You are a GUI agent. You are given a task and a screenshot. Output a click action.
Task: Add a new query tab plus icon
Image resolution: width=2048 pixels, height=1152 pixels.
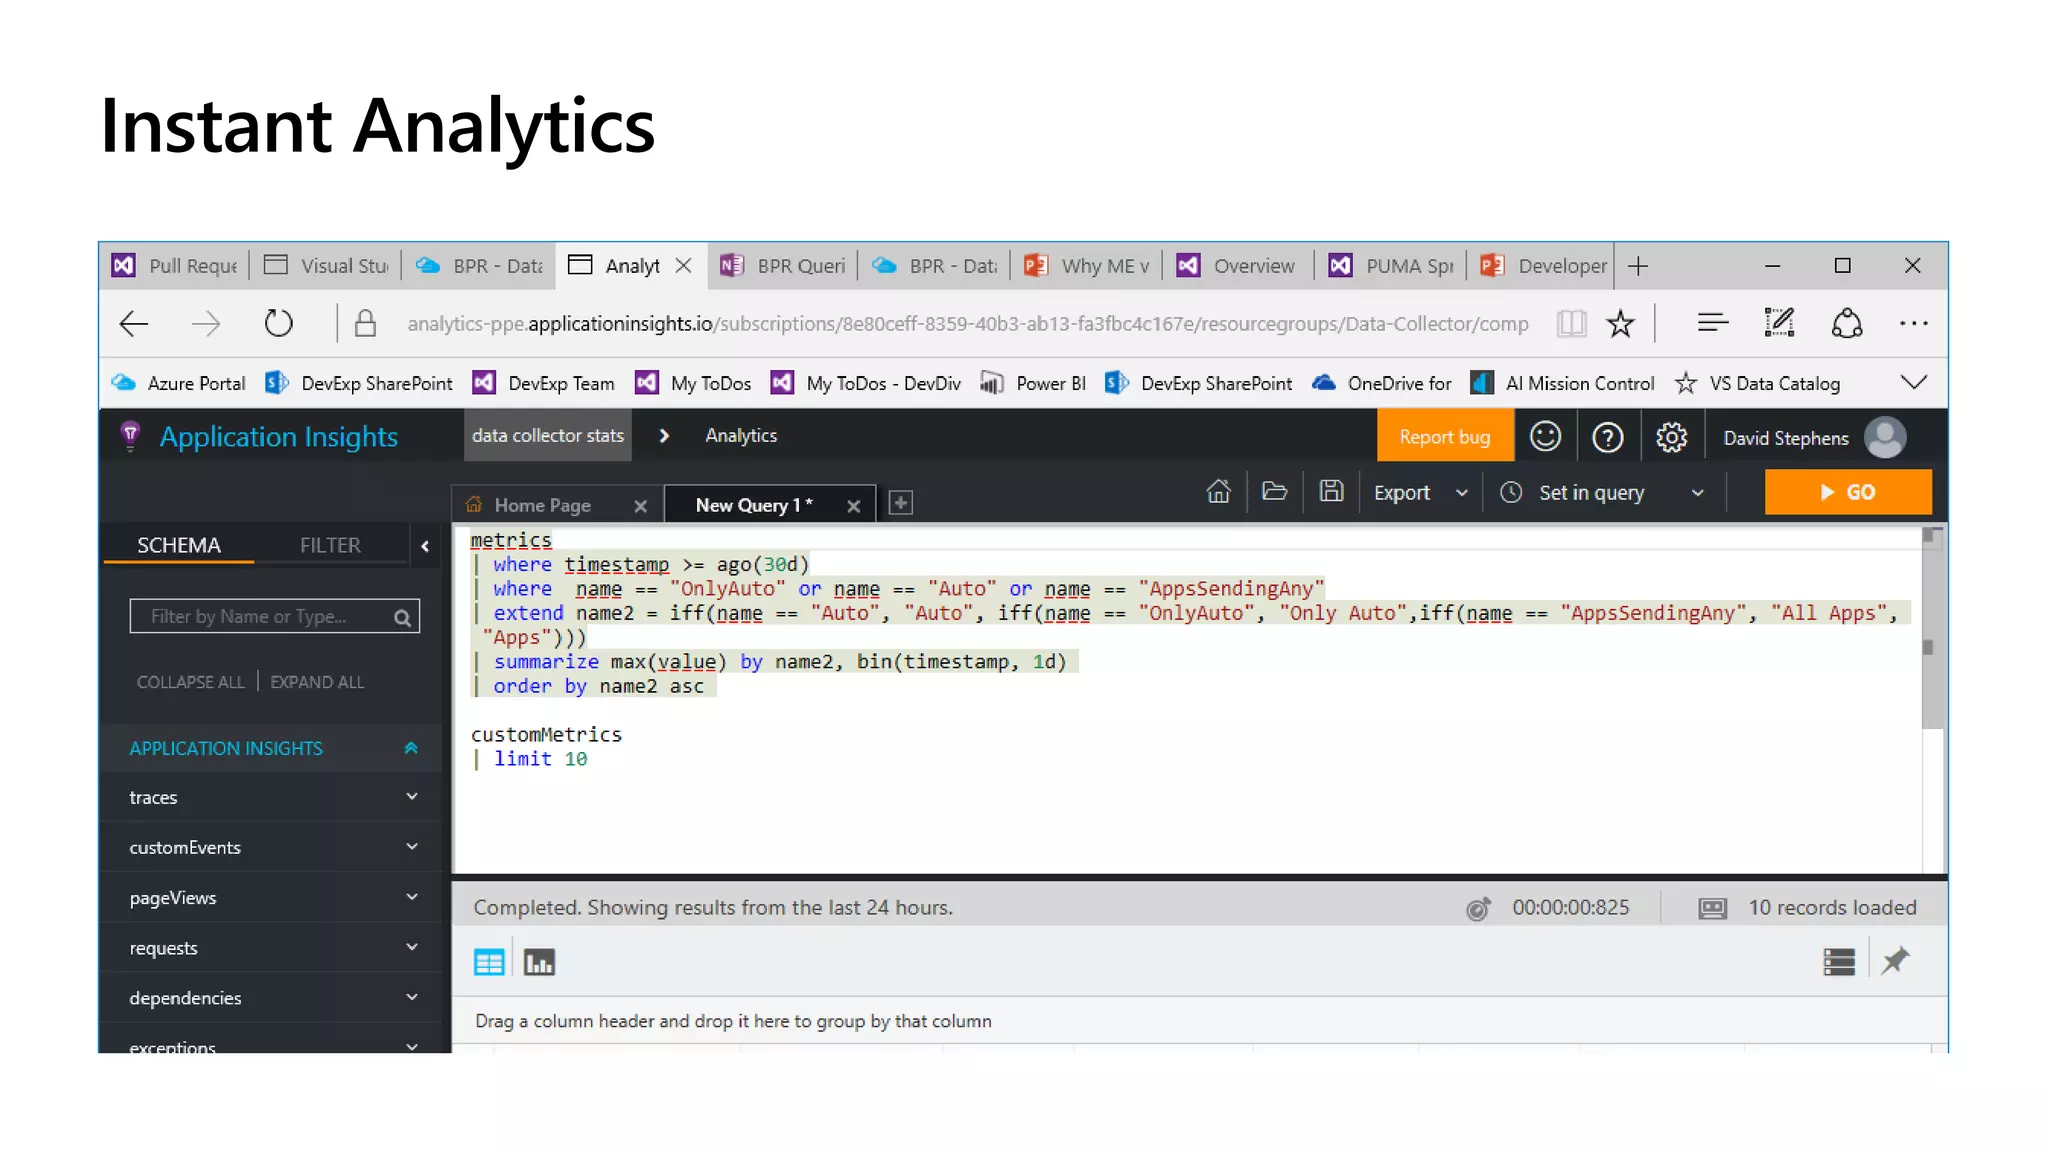tap(900, 503)
